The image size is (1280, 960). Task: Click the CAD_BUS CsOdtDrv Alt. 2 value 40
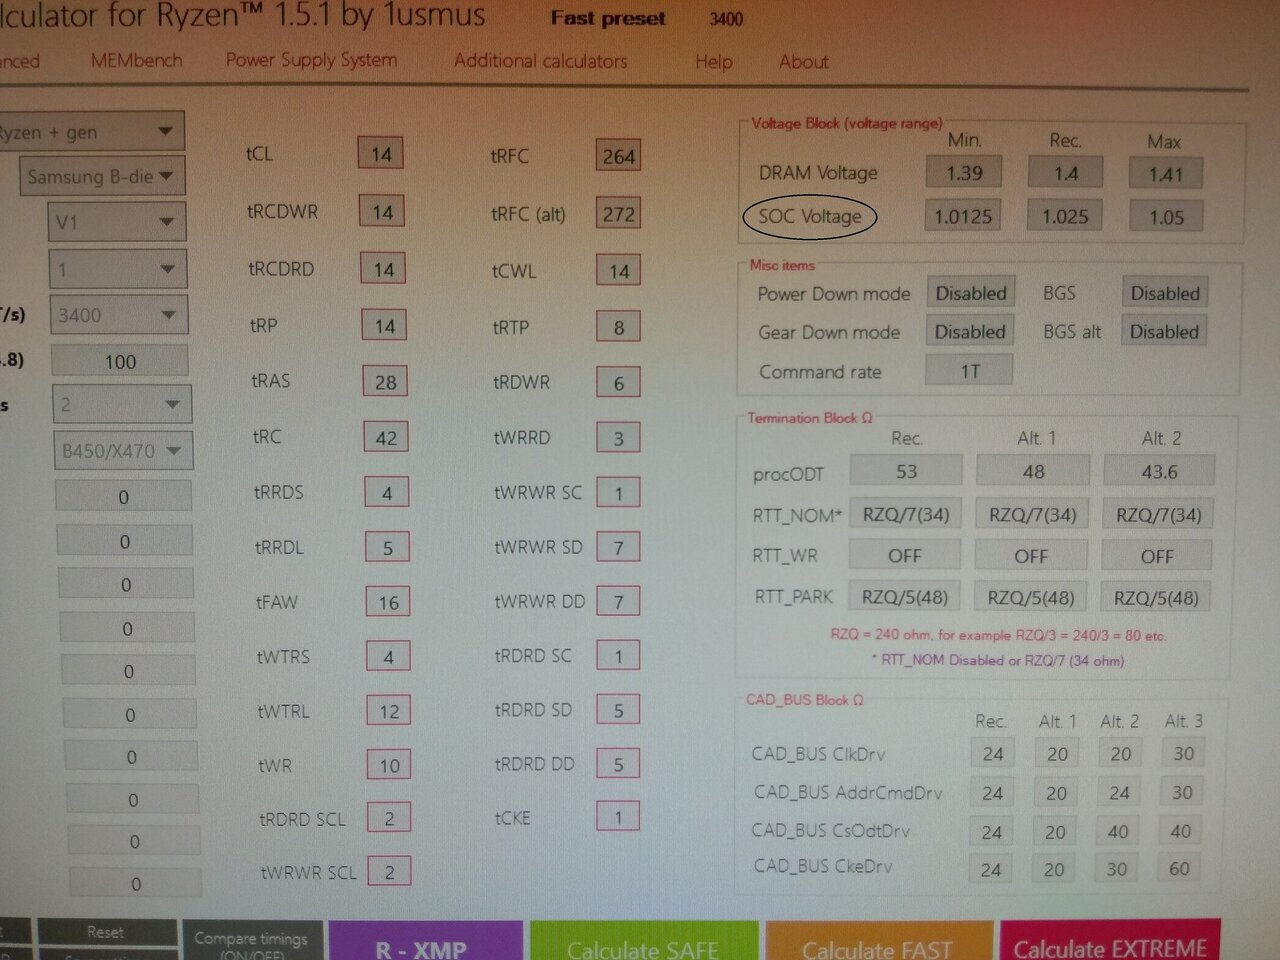[x=1118, y=831]
